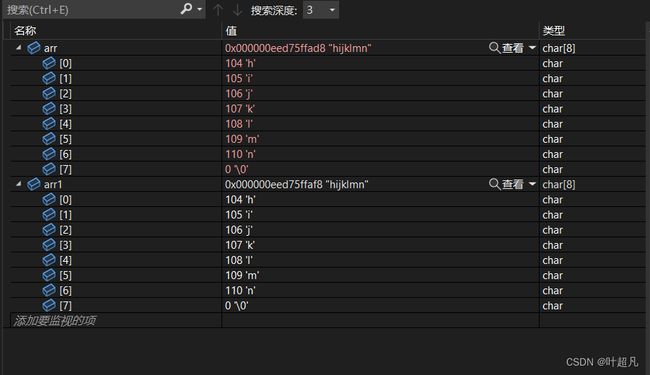
Task: Go to next search result arrow
Action: pos(237,10)
